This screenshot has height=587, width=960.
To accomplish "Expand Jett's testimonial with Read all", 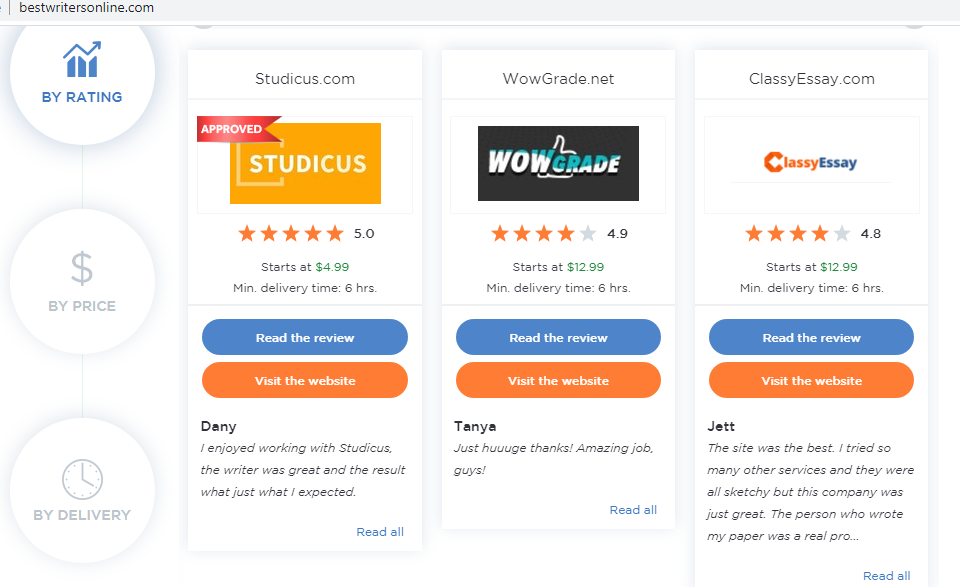I will pos(886,576).
